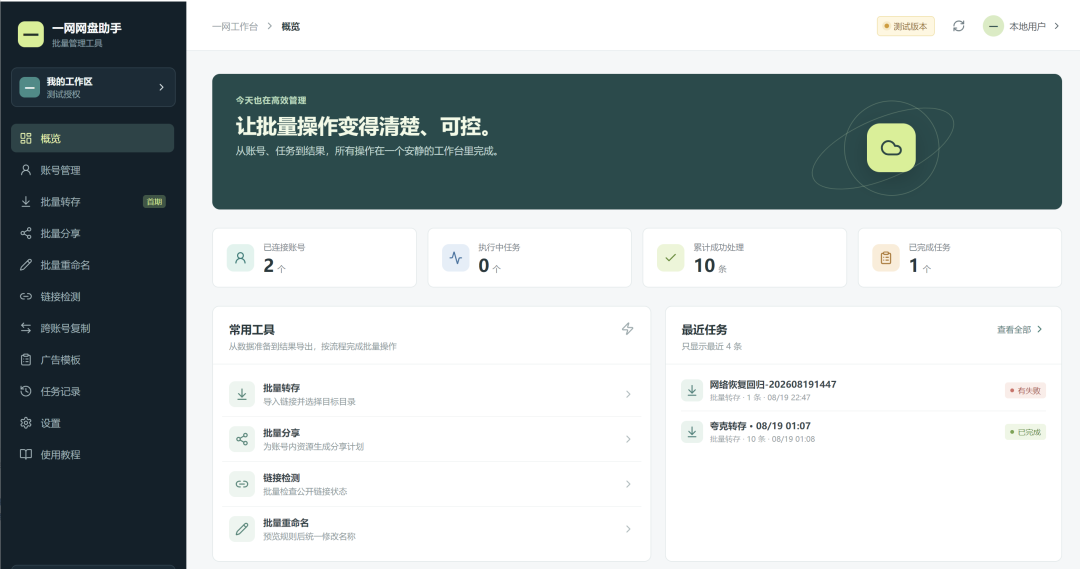The image size is (1080, 569).
Task: Expand the 批量分享 row chevron in 常用工具
Action: [x=628, y=439]
